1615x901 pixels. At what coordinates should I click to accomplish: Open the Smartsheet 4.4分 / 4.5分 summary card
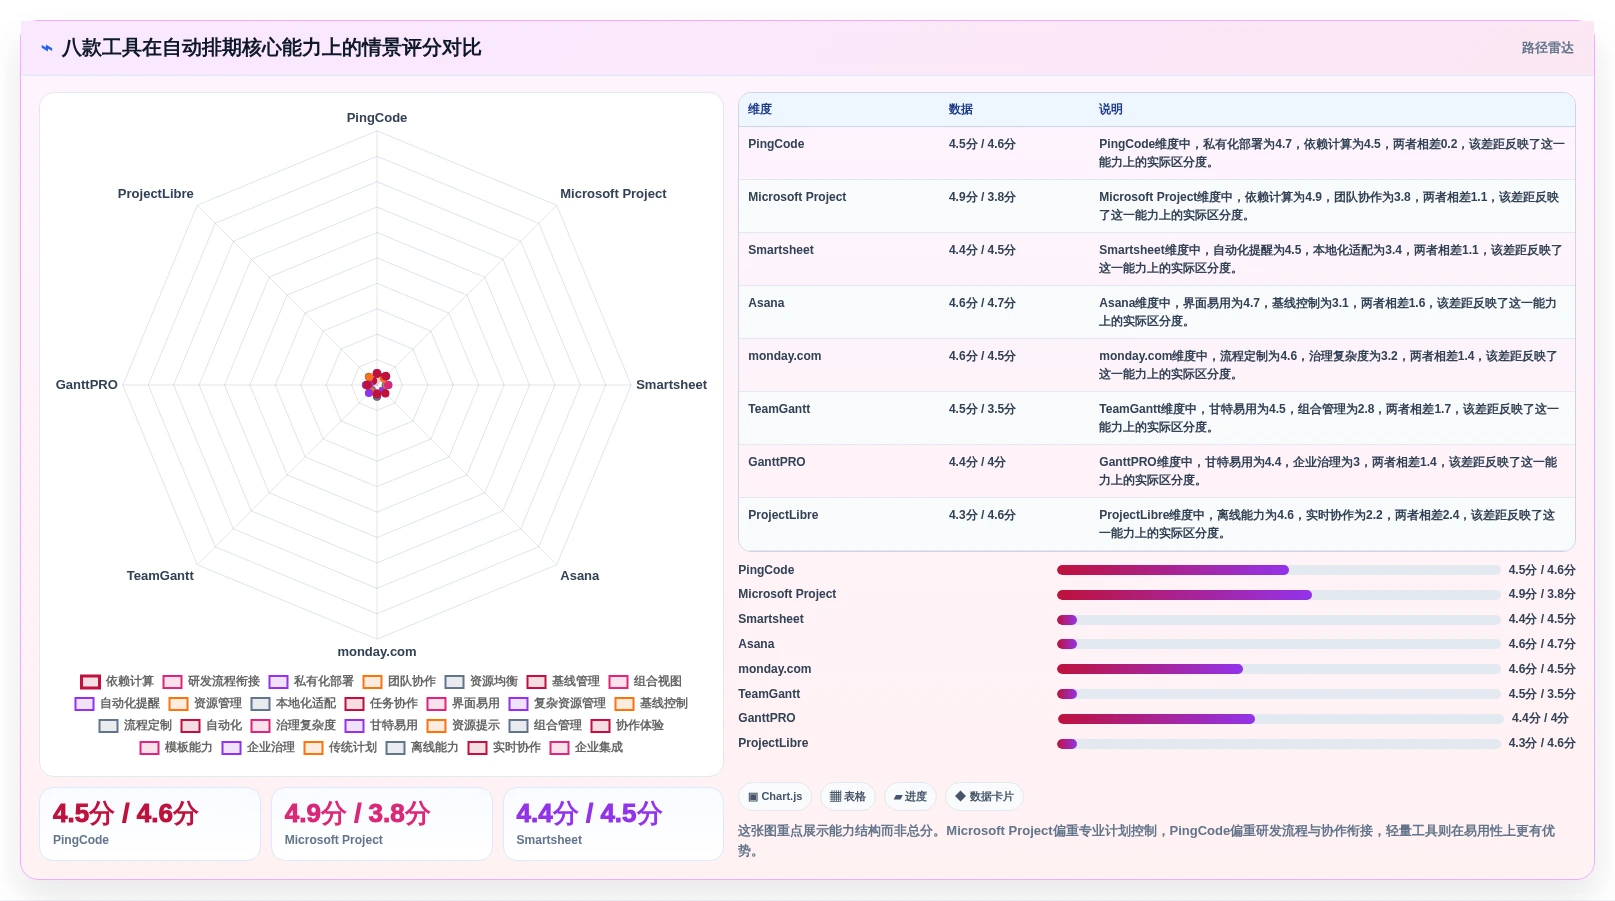[613, 824]
